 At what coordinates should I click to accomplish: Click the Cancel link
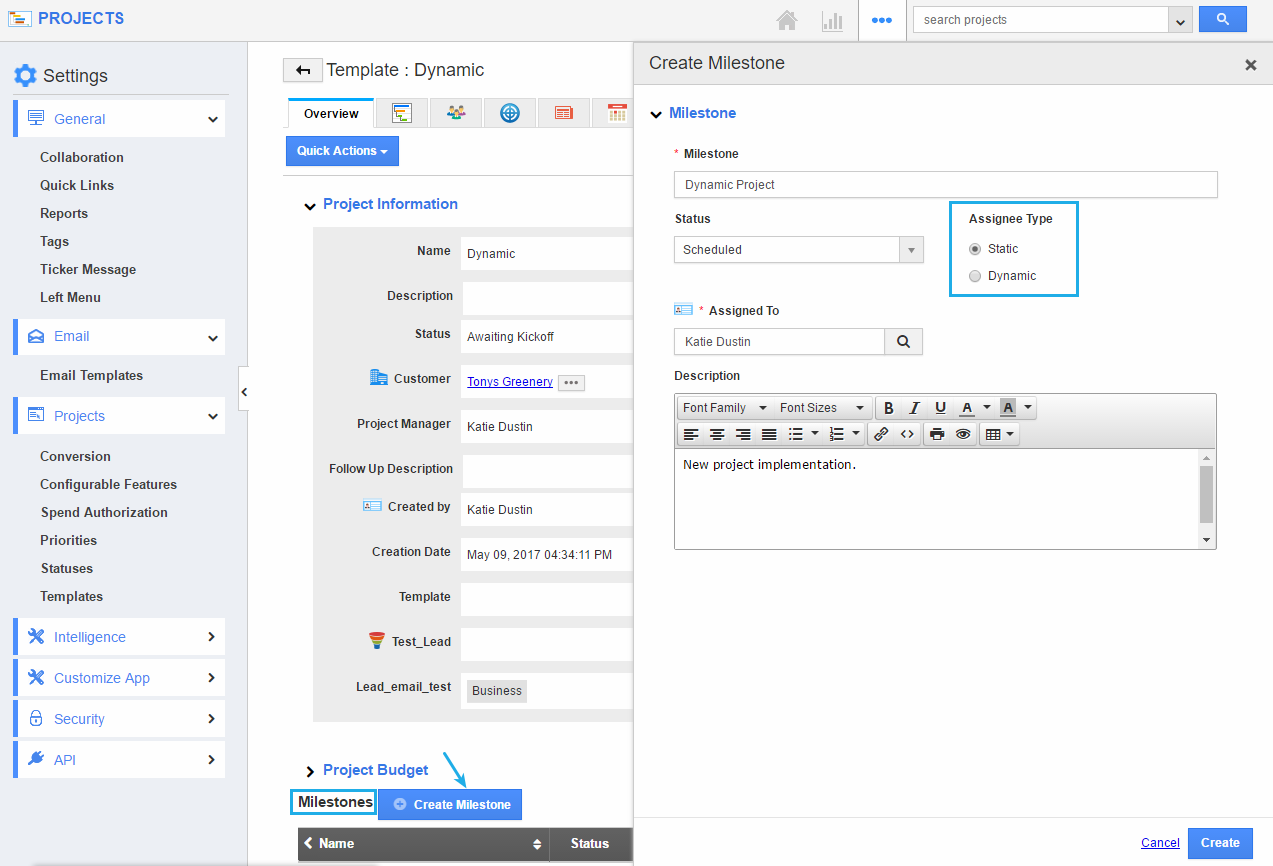tap(1160, 843)
